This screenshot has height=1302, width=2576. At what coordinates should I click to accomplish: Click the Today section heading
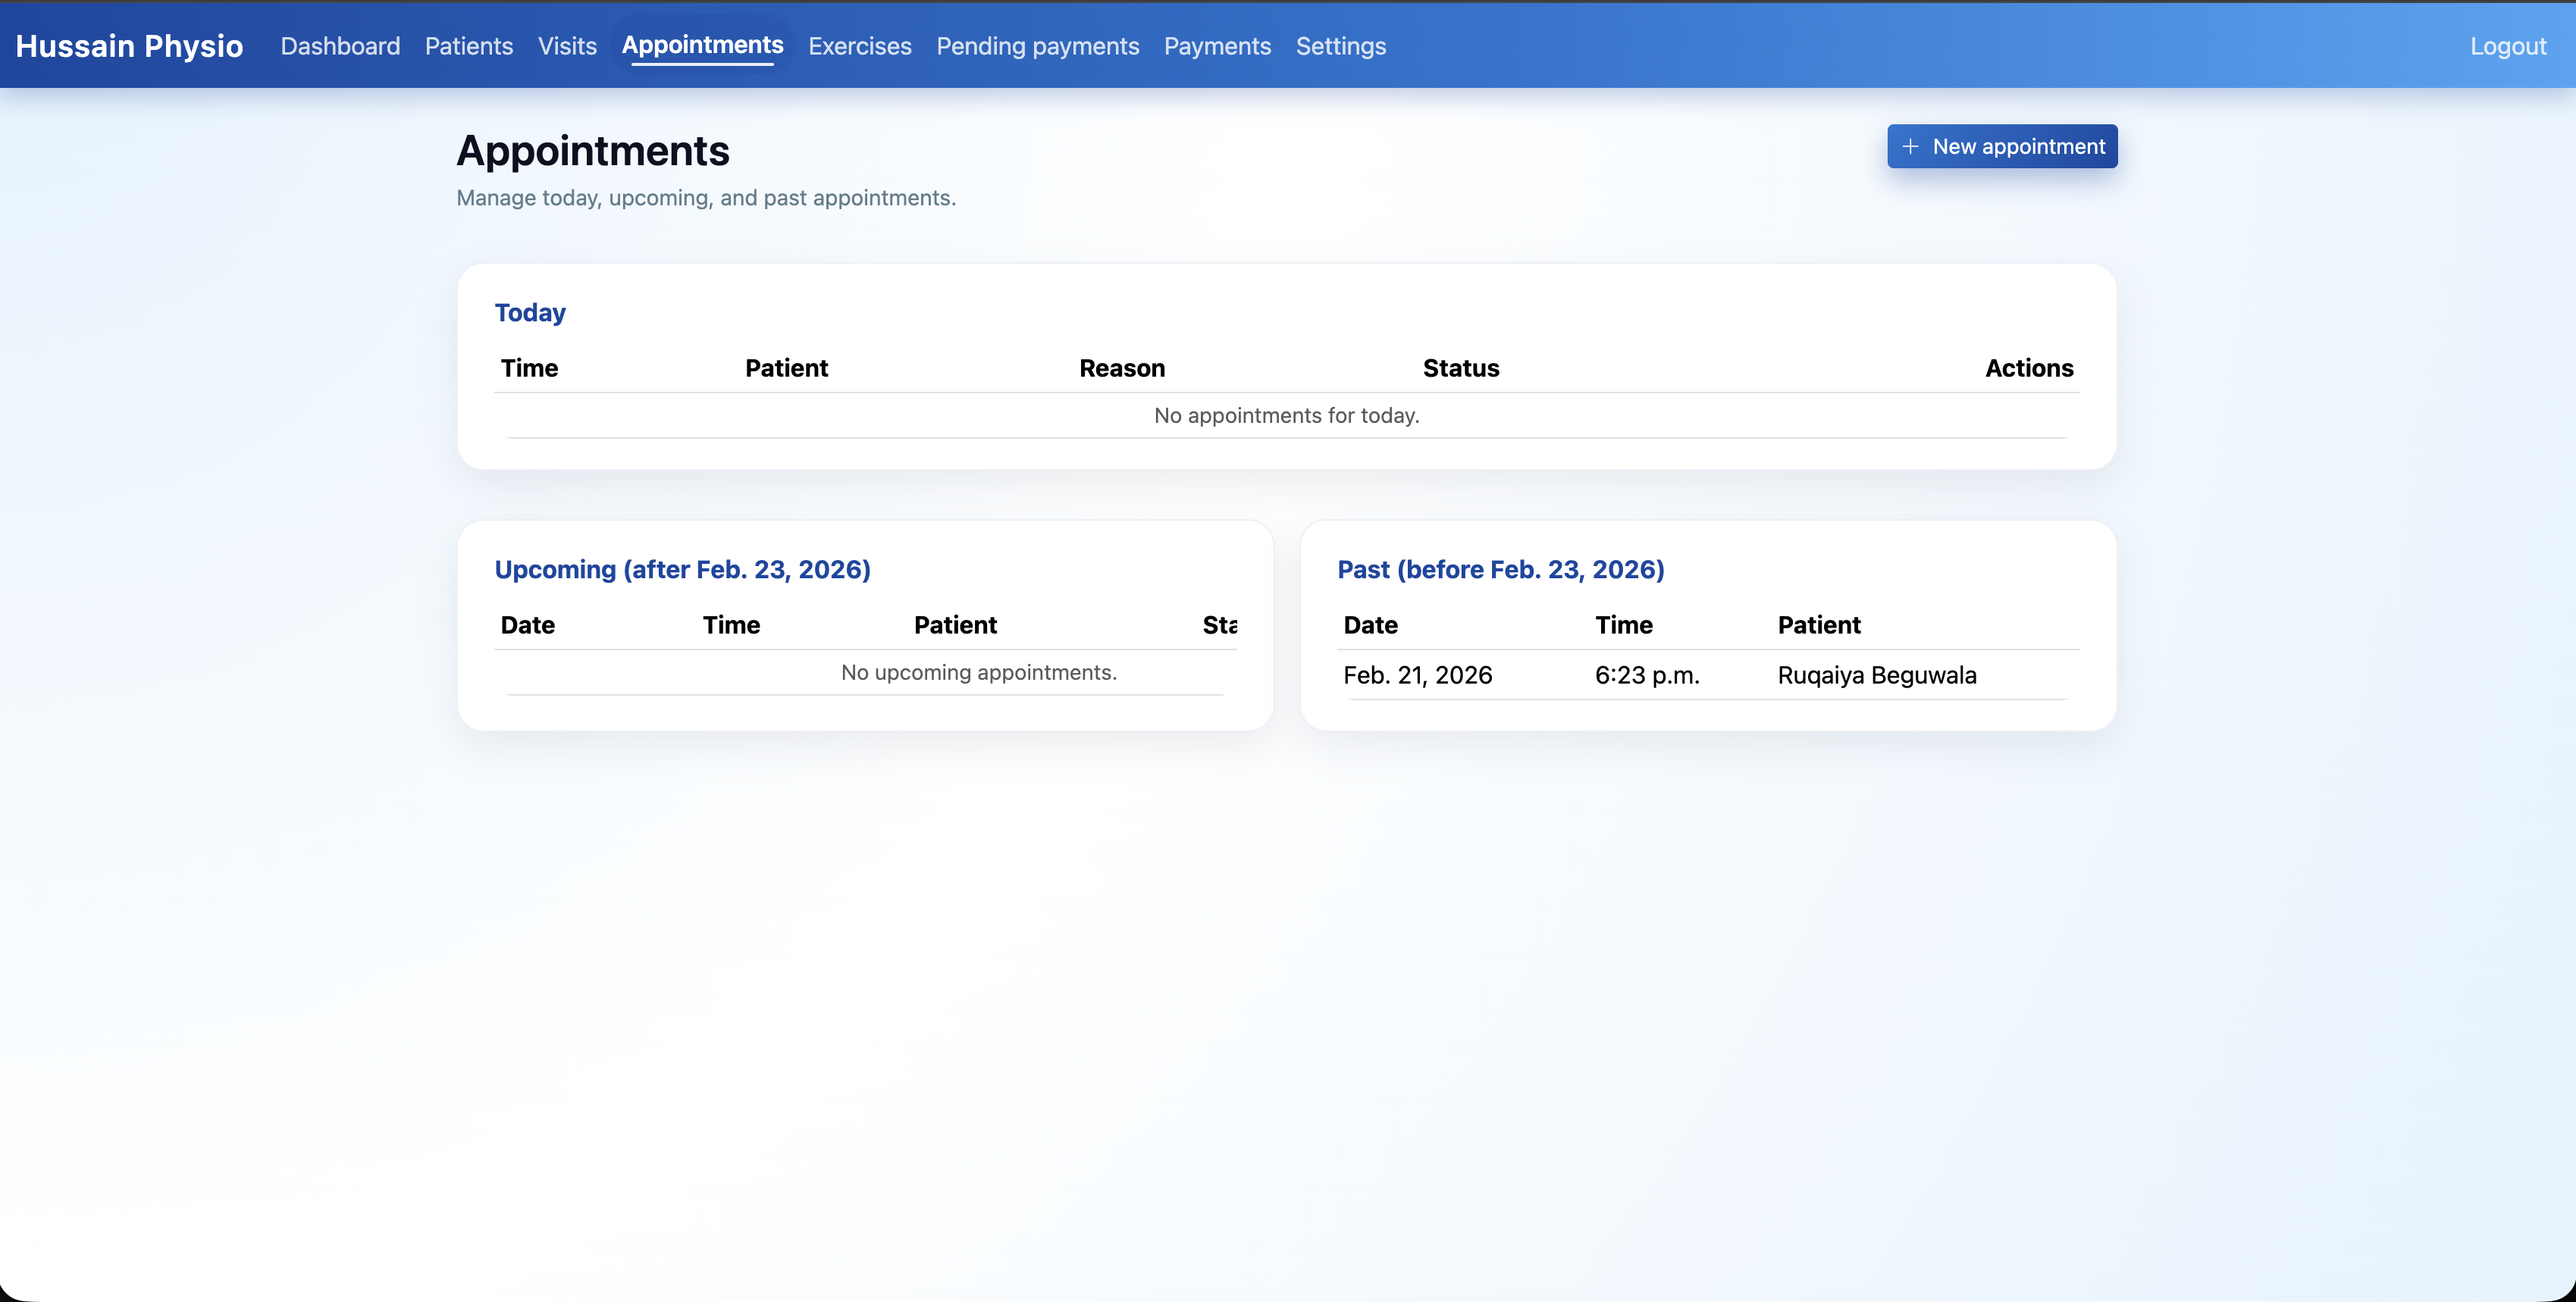[x=530, y=313]
